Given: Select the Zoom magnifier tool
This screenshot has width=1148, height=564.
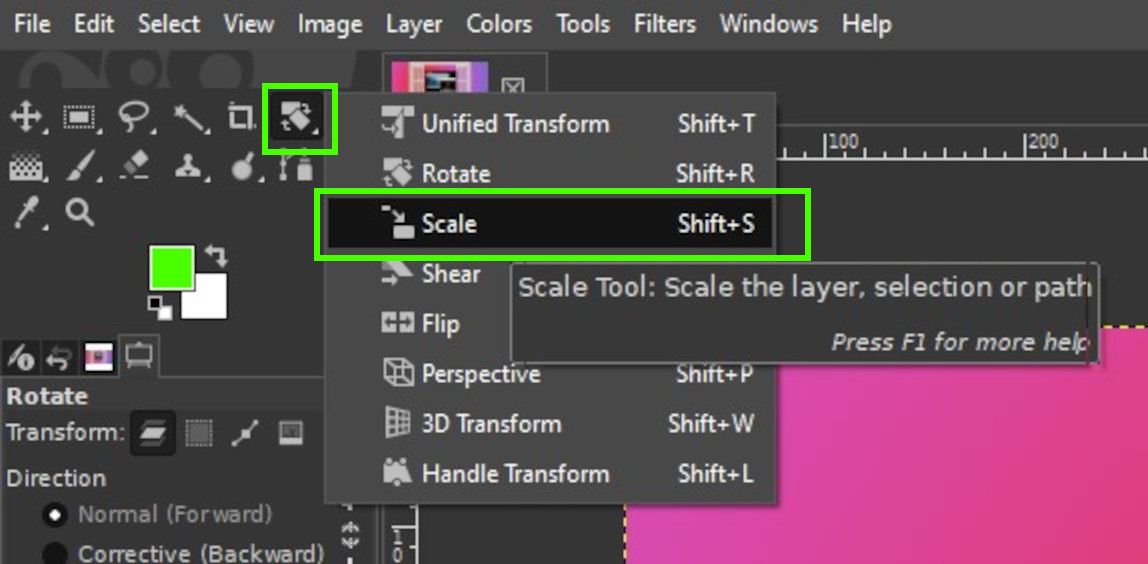Looking at the screenshot, I should pos(79,214).
